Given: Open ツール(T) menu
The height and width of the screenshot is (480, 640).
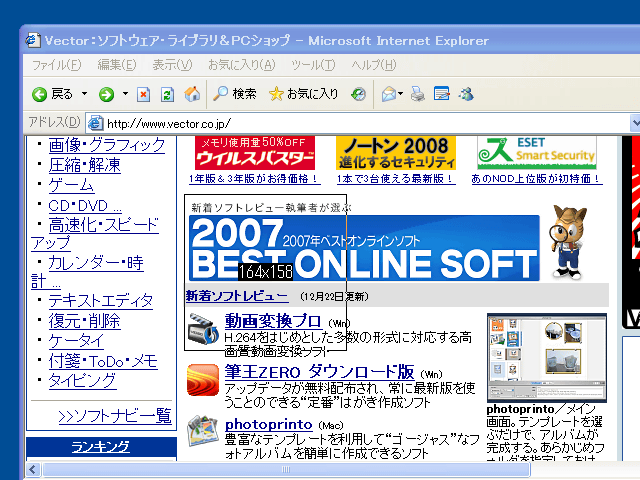Looking at the screenshot, I should coord(313,65).
